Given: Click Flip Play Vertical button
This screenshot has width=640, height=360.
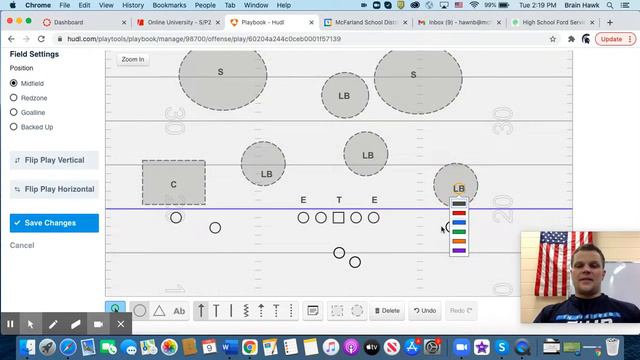Looking at the screenshot, I should pos(54,160).
